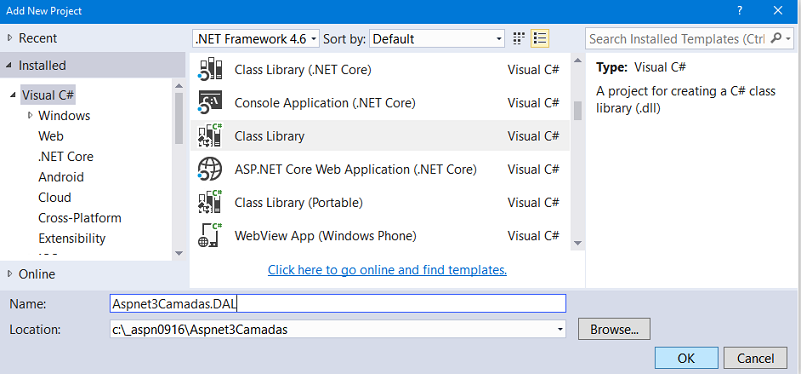The image size is (801, 374).
Task: Close the Add New Project dialog
Action: coord(778,10)
